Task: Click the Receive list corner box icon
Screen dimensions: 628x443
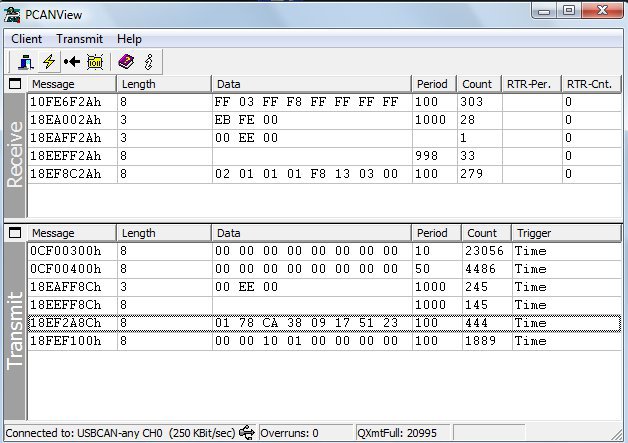Action: pyautogui.click(x=15, y=84)
